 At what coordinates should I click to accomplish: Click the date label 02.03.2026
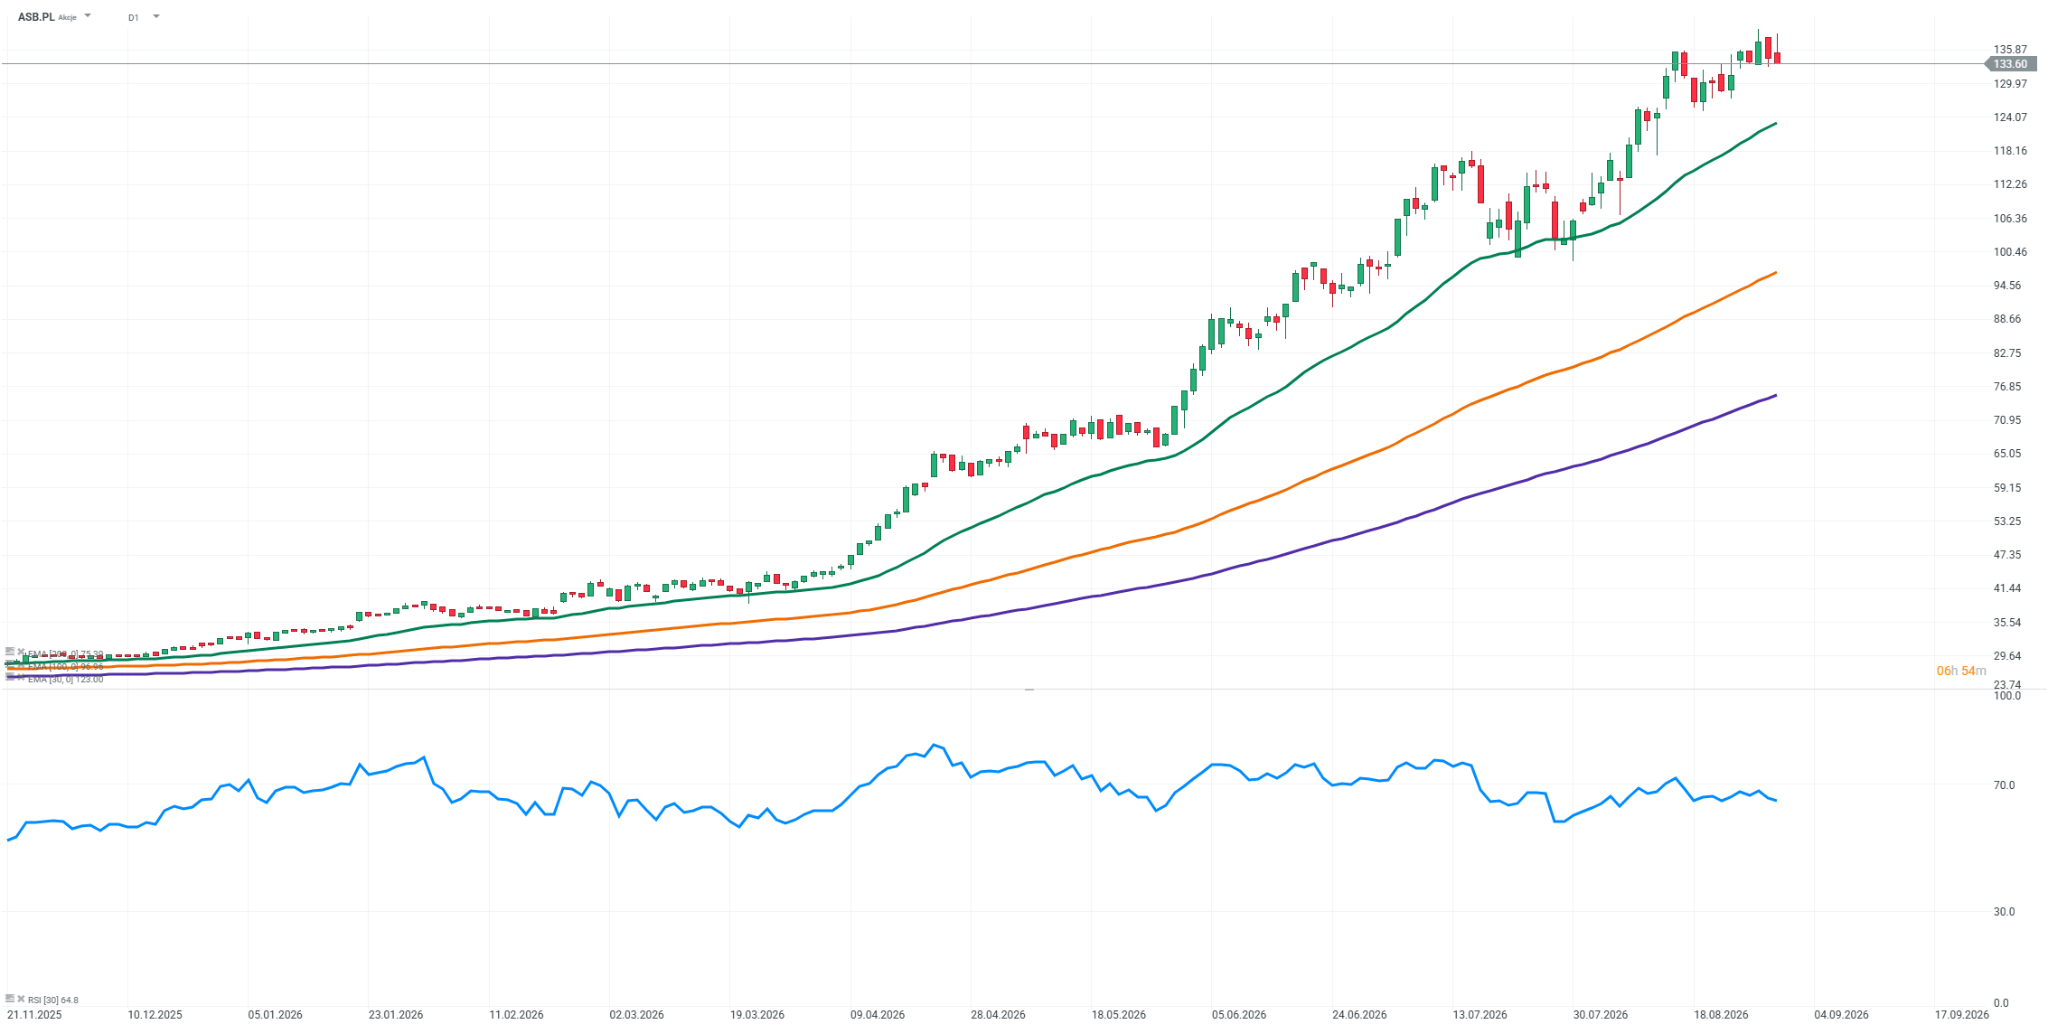(x=637, y=1014)
